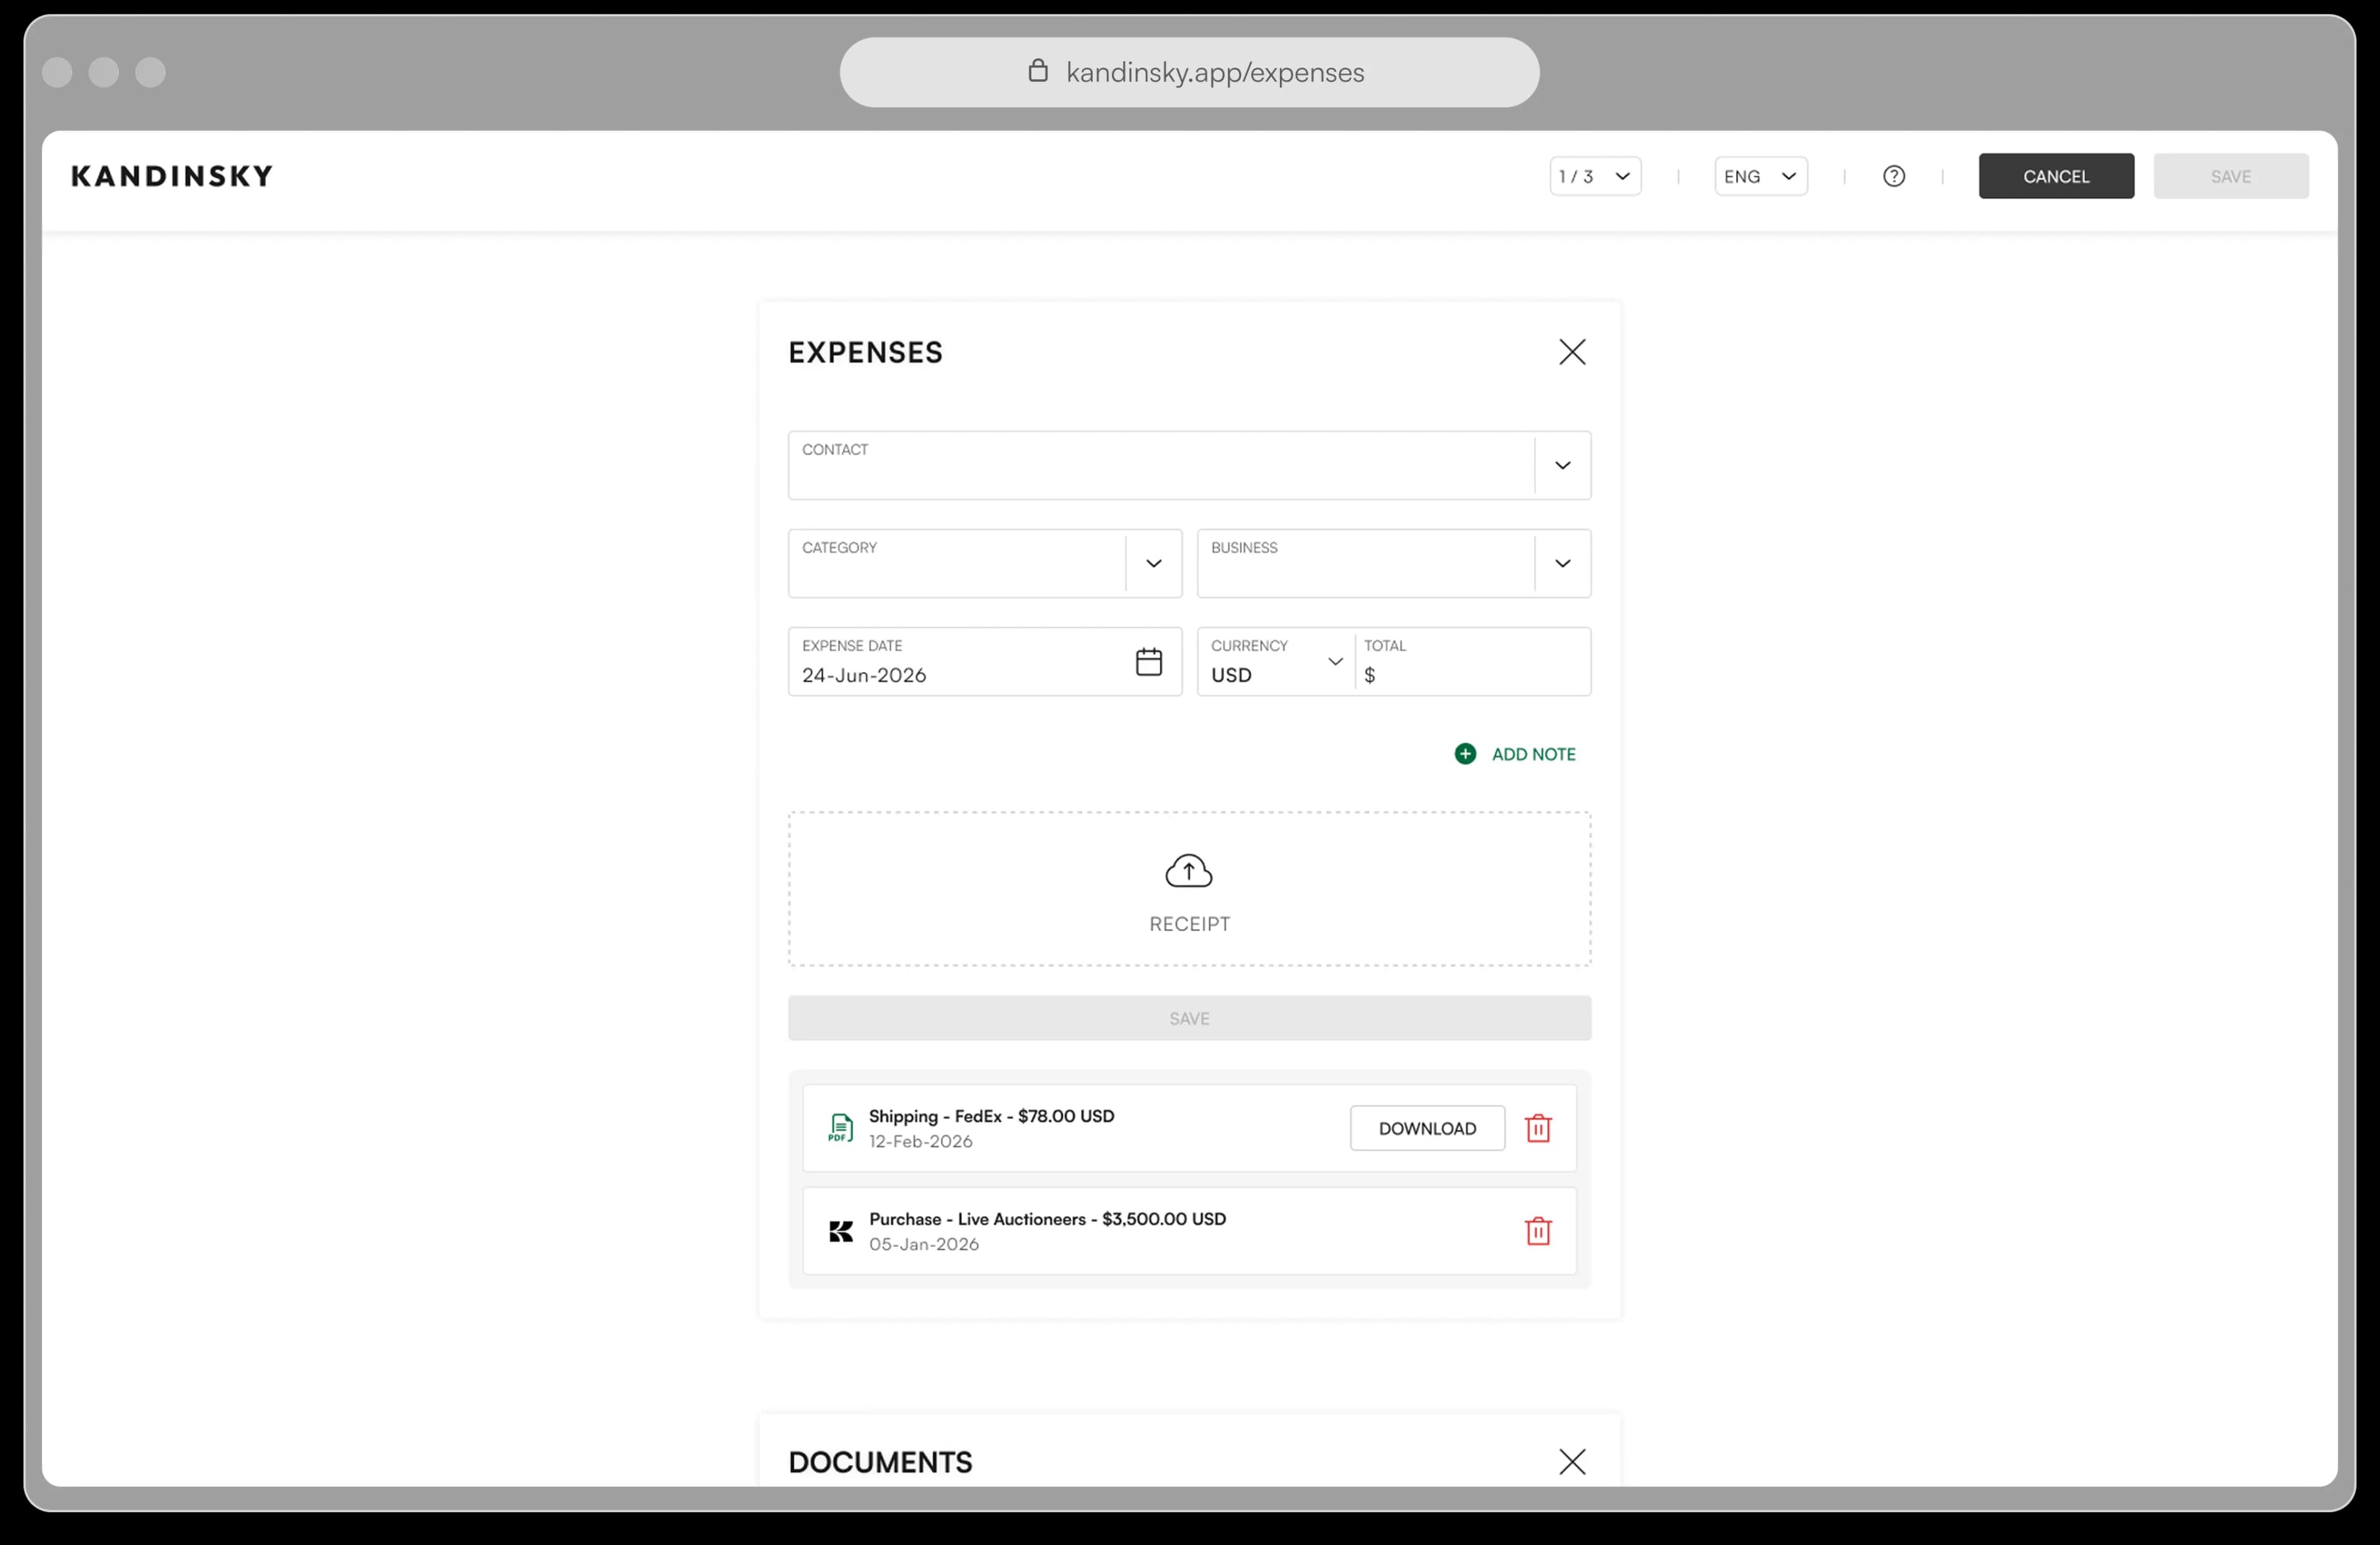Viewport: 2380px width, 1545px height.
Task: Close the Documents panel
Action: tap(1572, 1461)
